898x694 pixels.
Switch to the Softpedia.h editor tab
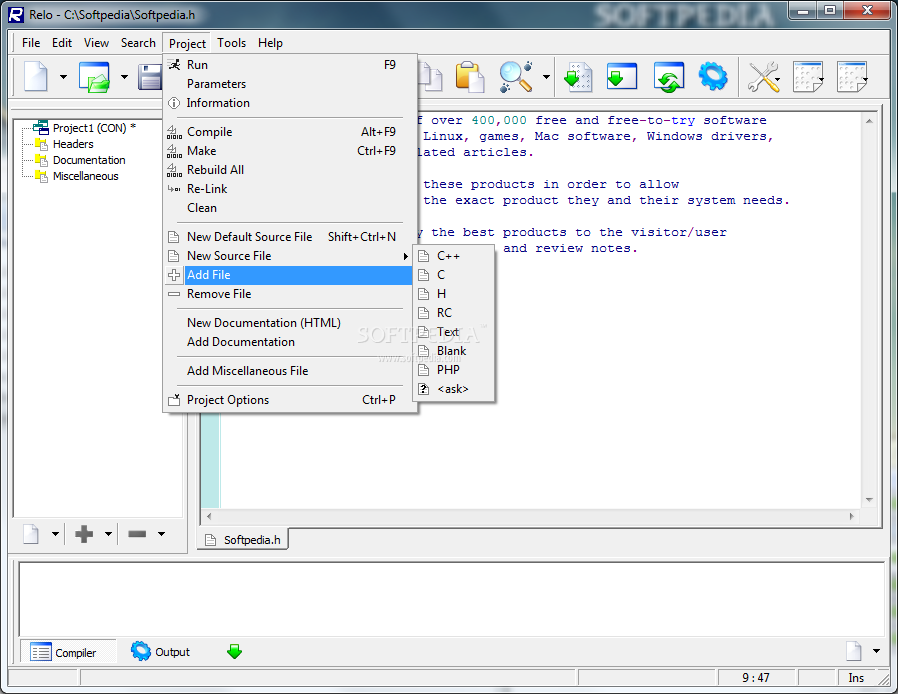(x=243, y=540)
